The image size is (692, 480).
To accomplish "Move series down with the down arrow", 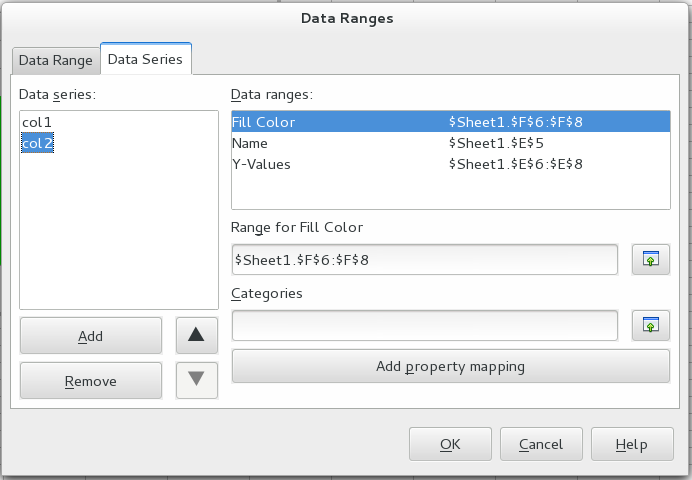I will pos(197,379).
